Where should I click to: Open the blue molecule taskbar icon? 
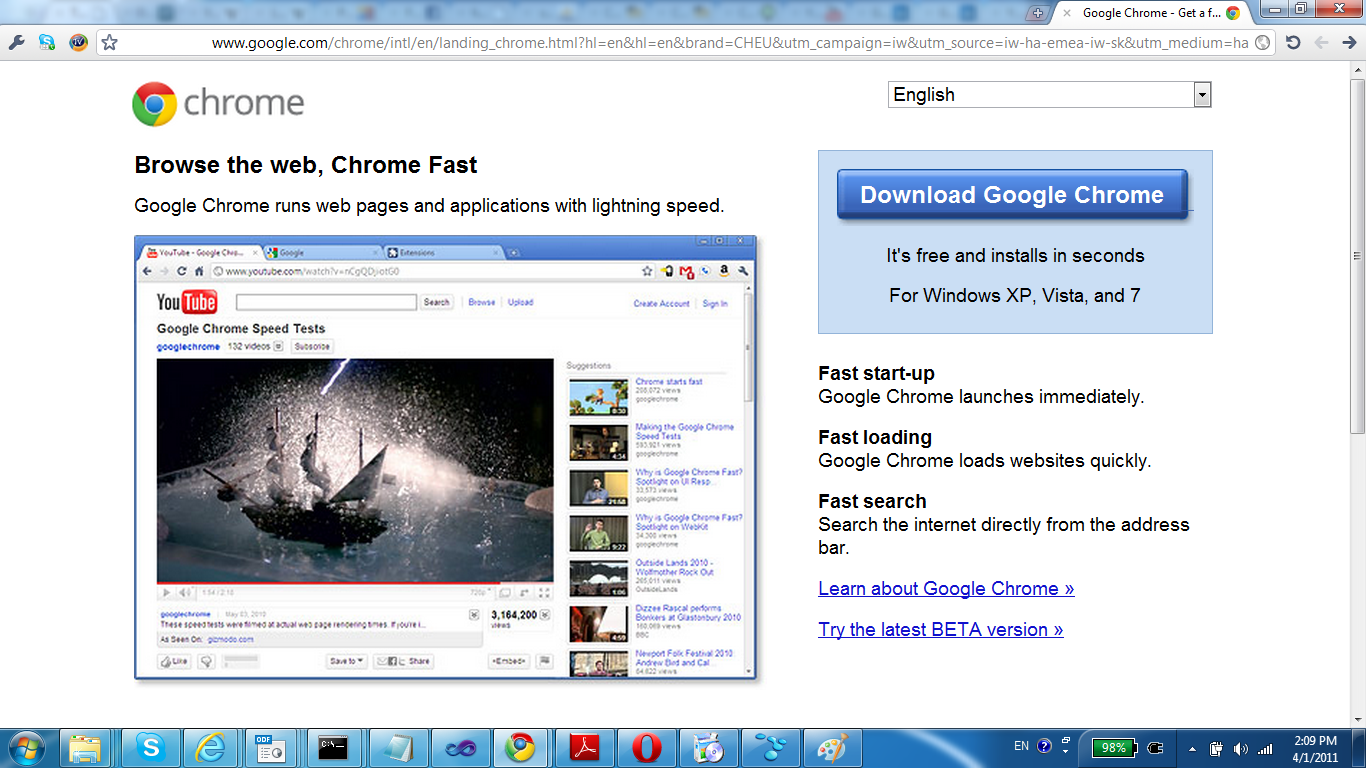click(770, 747)
